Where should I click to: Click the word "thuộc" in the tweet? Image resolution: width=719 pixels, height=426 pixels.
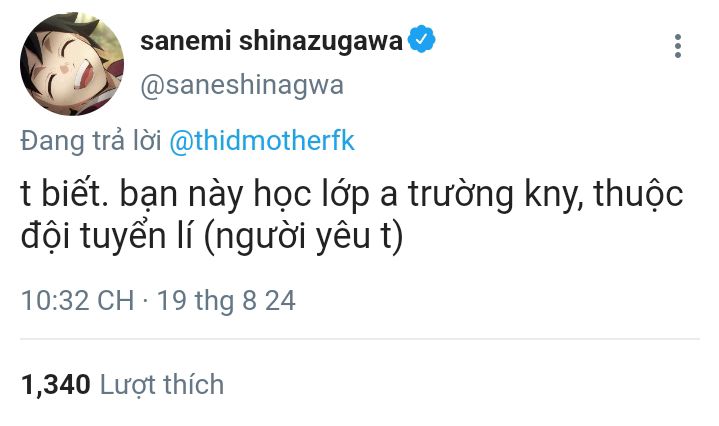639,195
